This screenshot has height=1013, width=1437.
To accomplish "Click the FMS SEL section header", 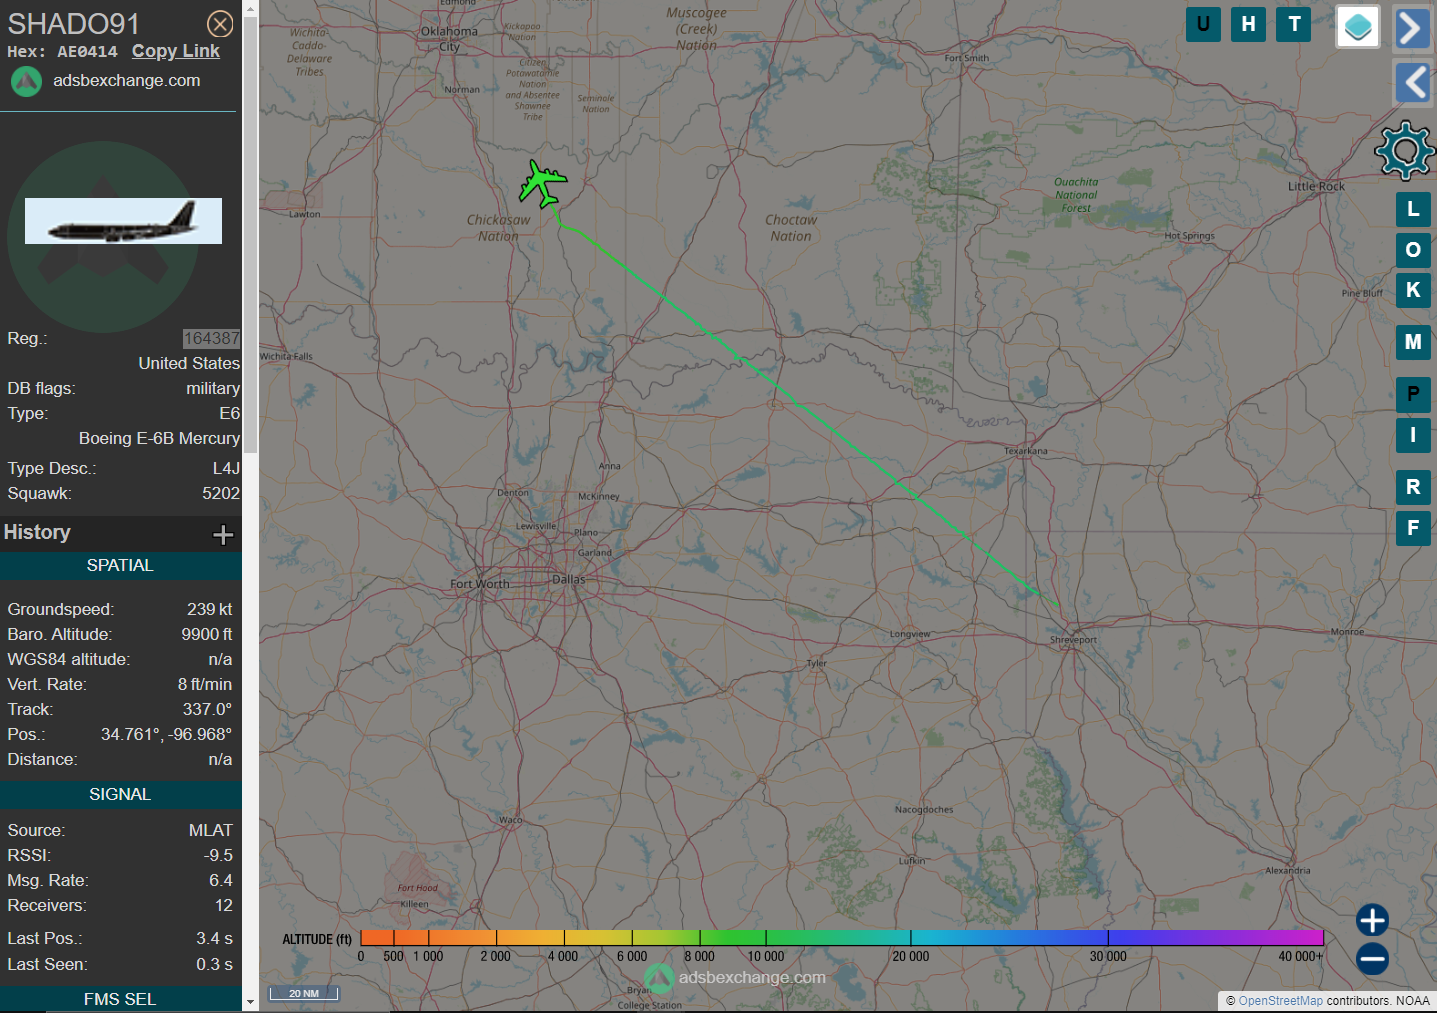I will tap(120, 999).
